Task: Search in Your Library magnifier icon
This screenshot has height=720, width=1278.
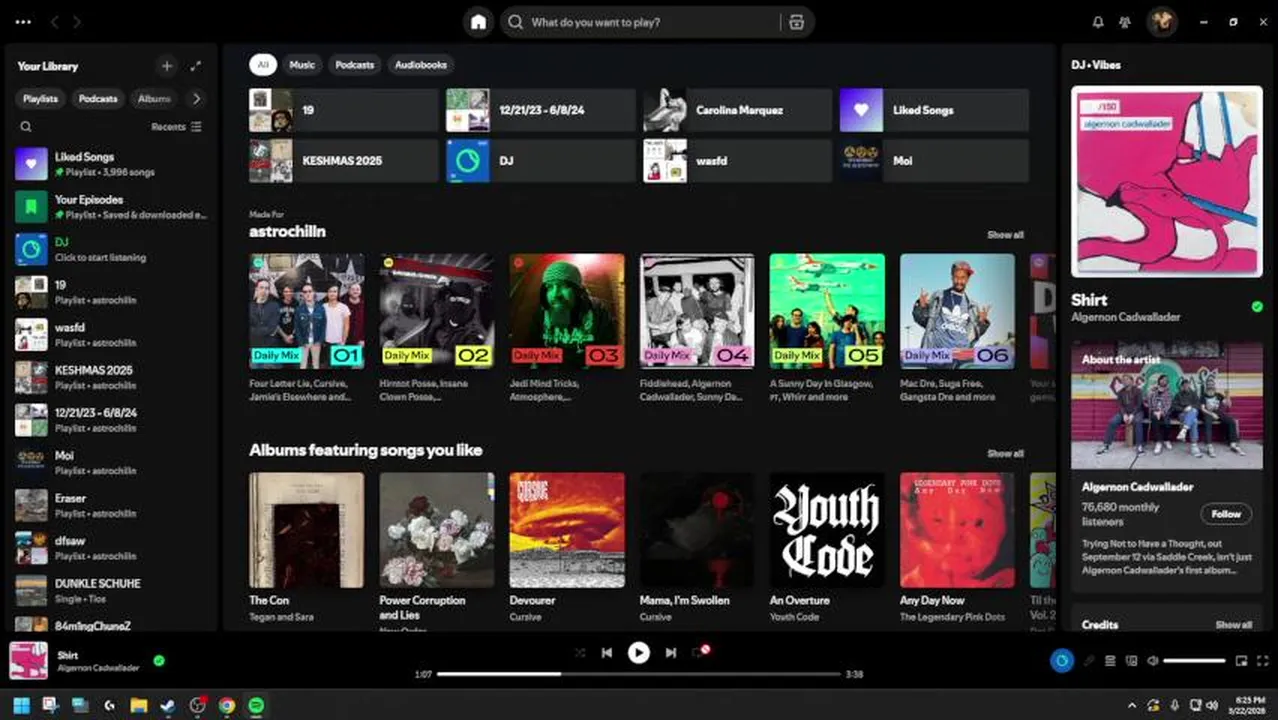Action: pyautogui.click(x=26, y=127)
